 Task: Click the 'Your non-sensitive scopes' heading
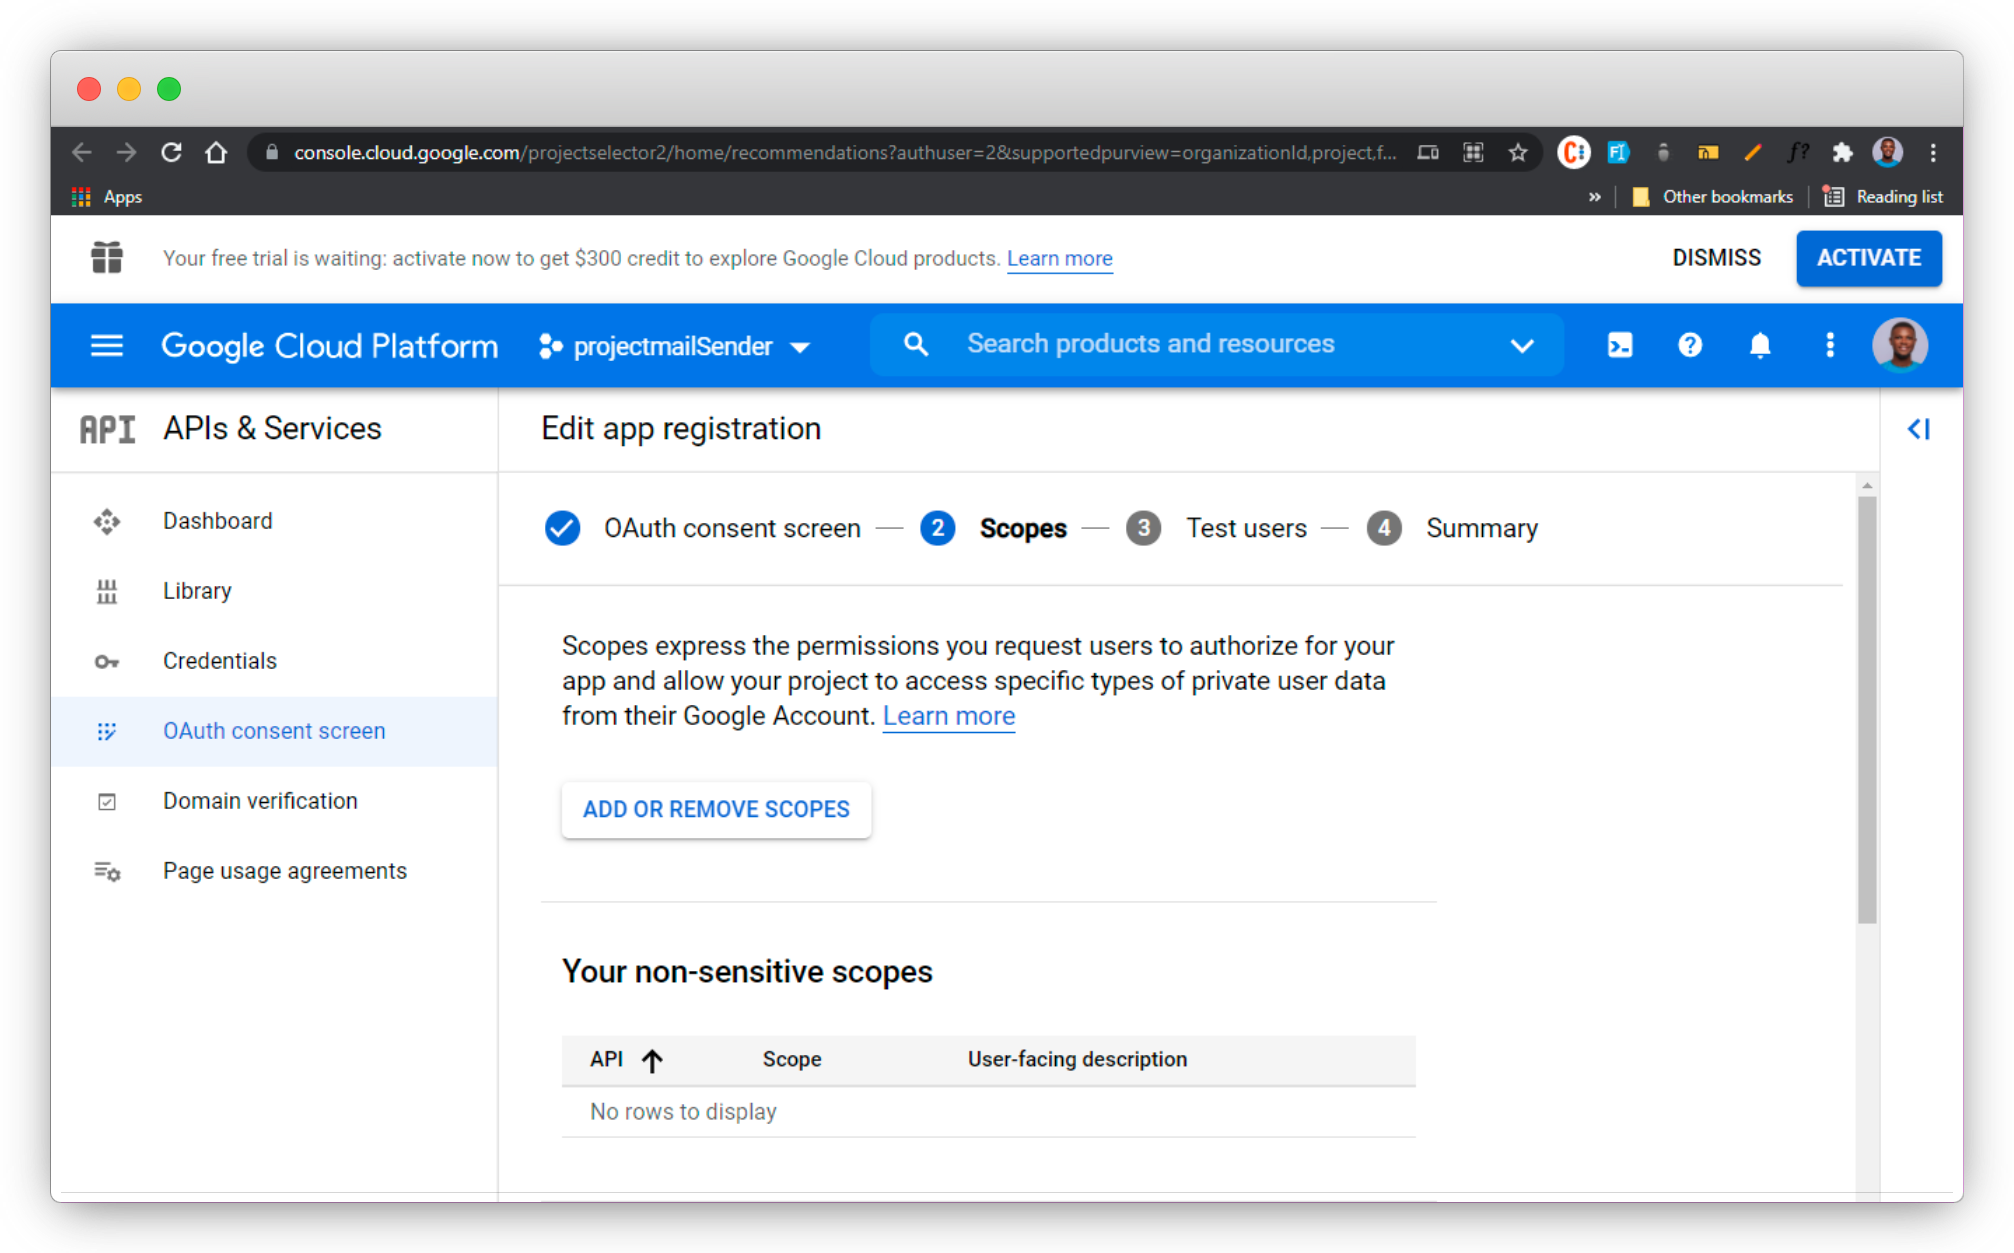tap(747, 971)
